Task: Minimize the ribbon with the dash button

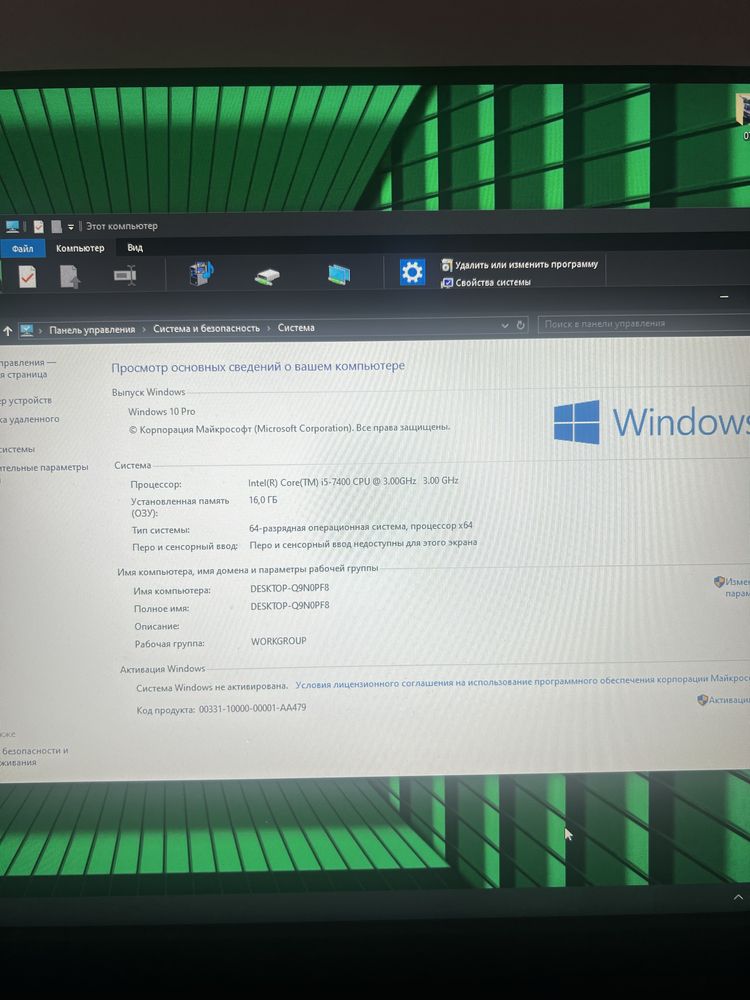Action: [x=724, y=297]
